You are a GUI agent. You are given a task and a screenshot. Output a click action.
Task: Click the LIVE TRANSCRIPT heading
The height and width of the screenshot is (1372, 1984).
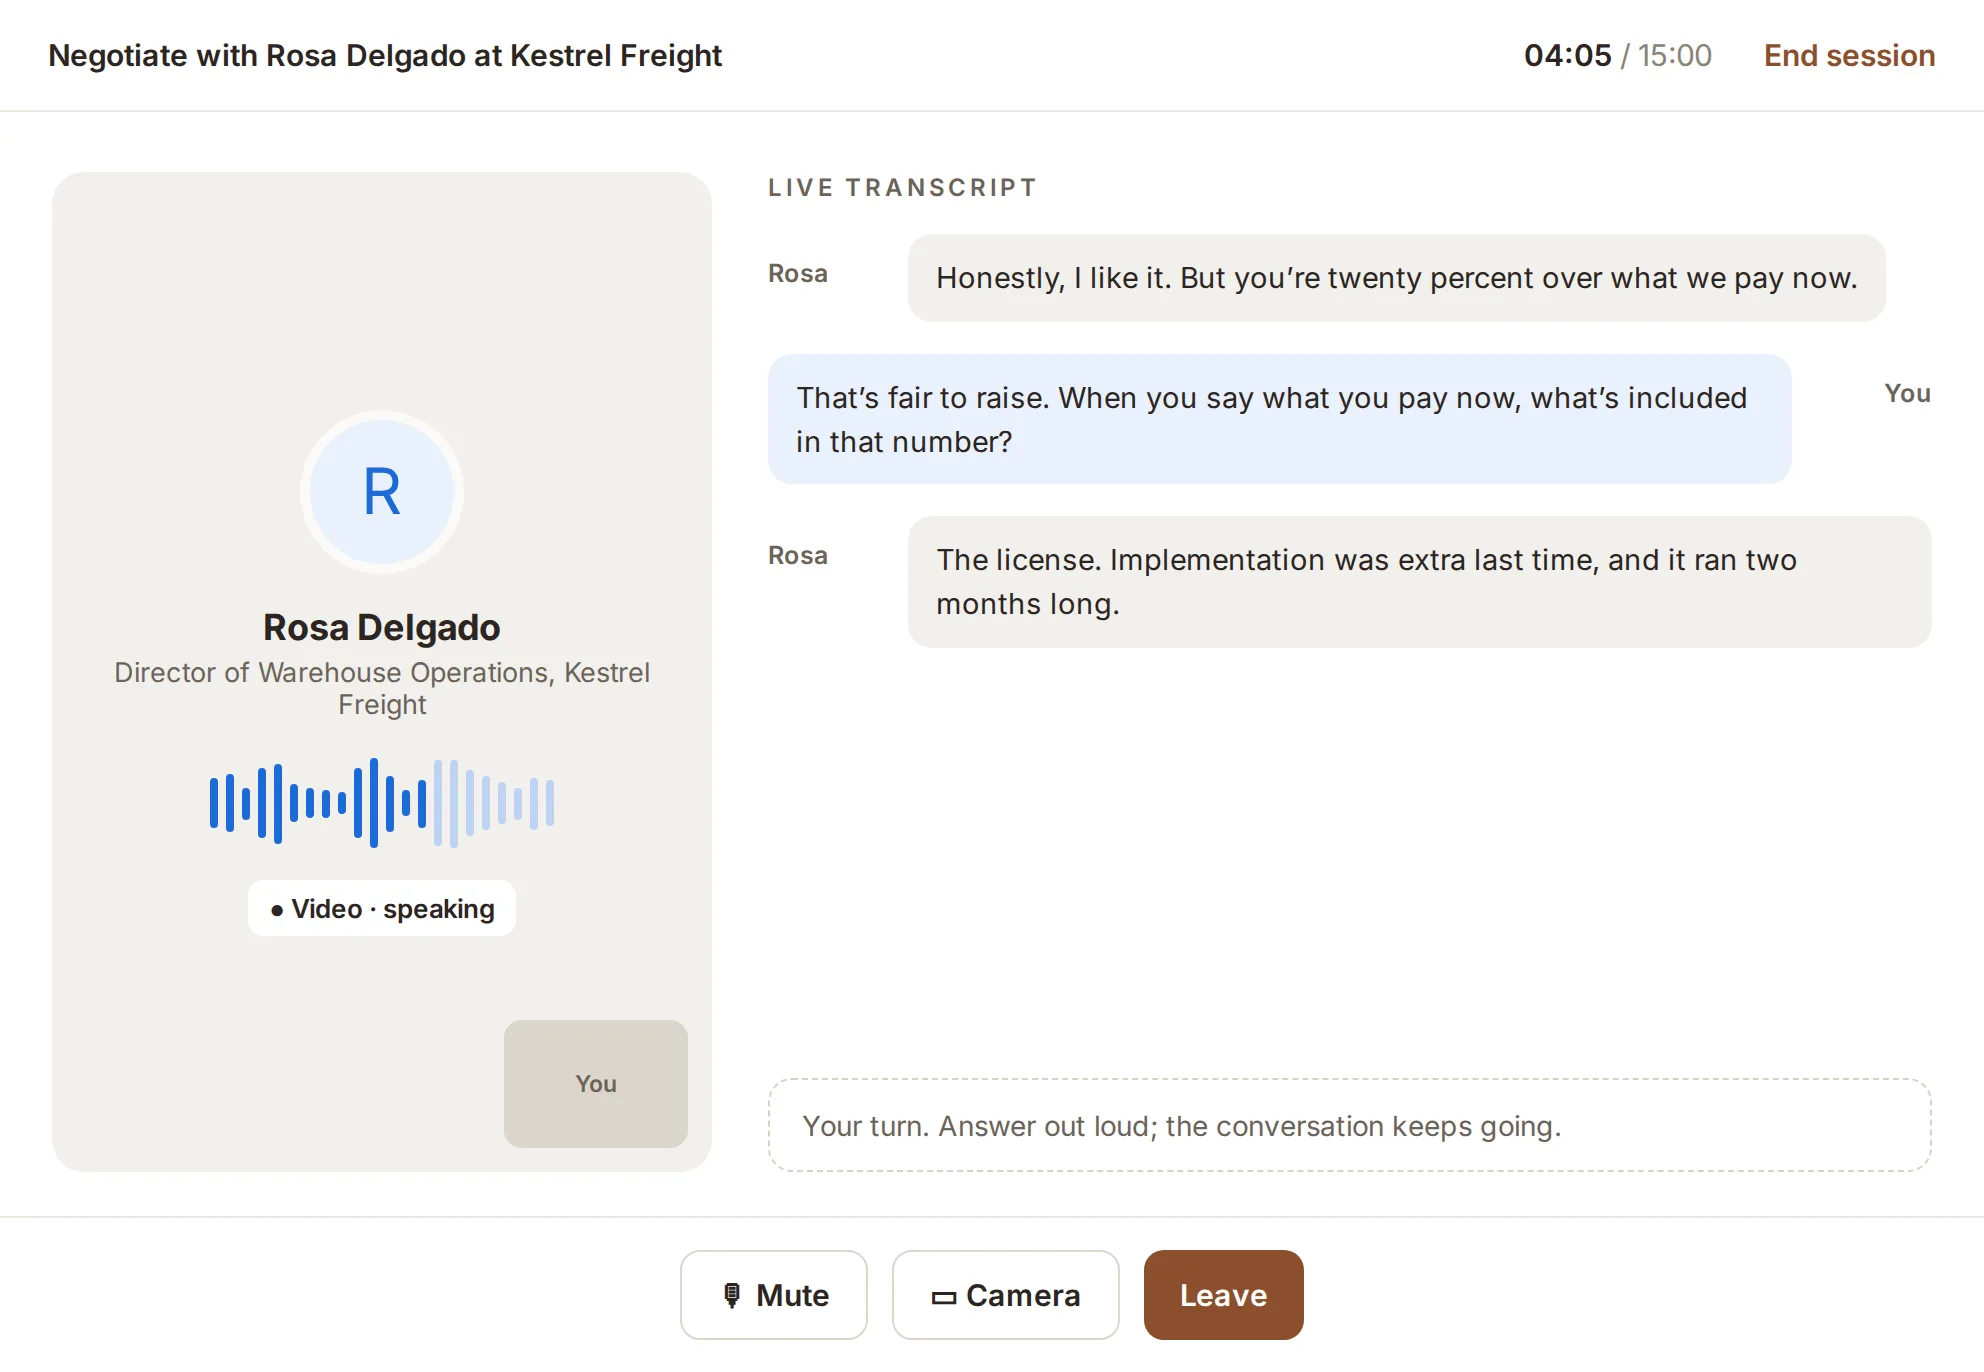pos(902,187)
